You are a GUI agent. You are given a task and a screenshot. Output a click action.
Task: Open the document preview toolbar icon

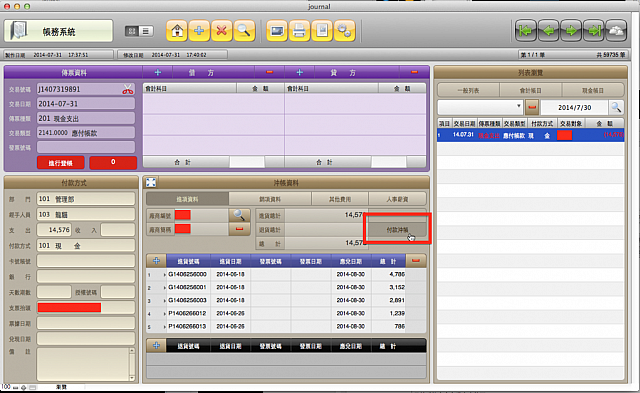tap(322, 31)
